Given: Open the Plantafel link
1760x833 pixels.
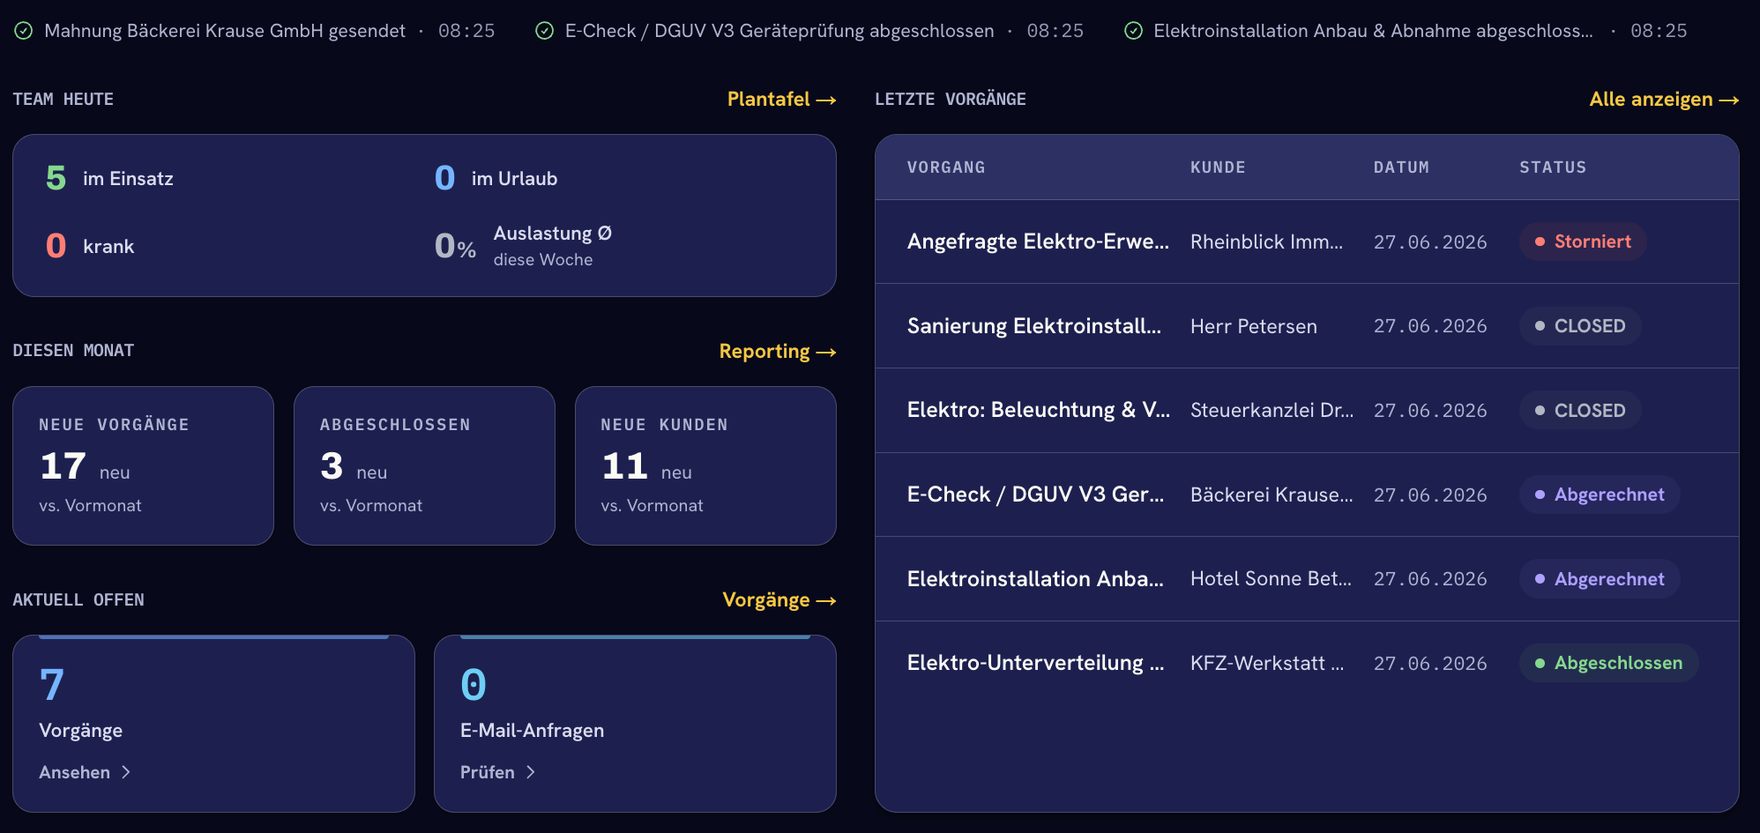Looking at the screenshot, I should pos(781,99).
